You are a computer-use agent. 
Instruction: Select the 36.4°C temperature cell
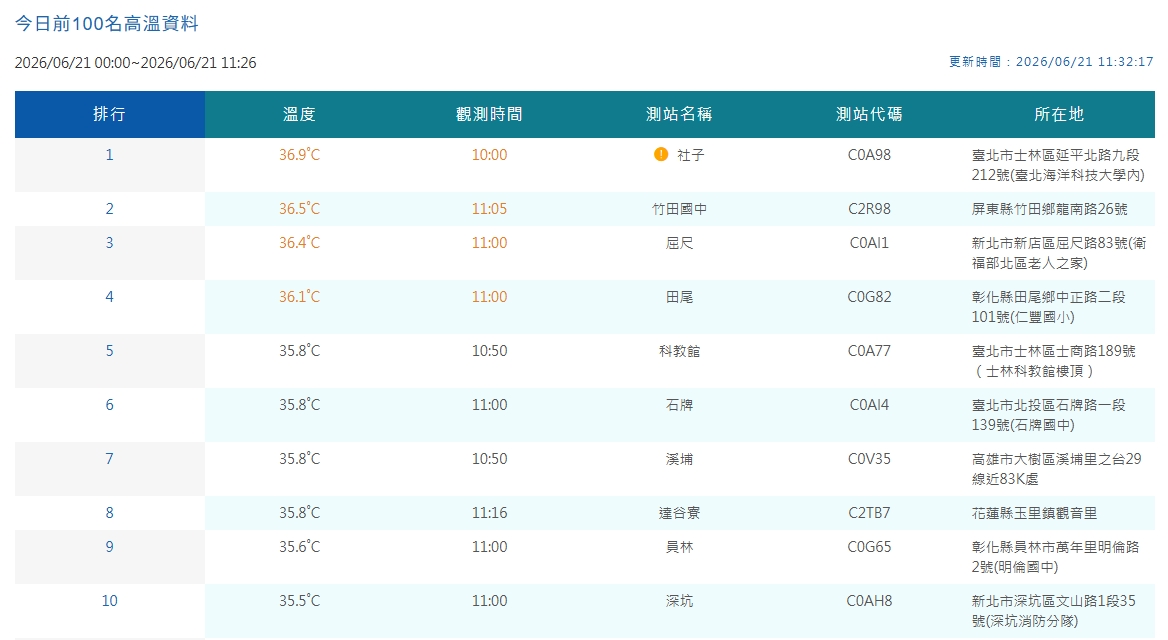pyautogui.click(x=299, y=243)
